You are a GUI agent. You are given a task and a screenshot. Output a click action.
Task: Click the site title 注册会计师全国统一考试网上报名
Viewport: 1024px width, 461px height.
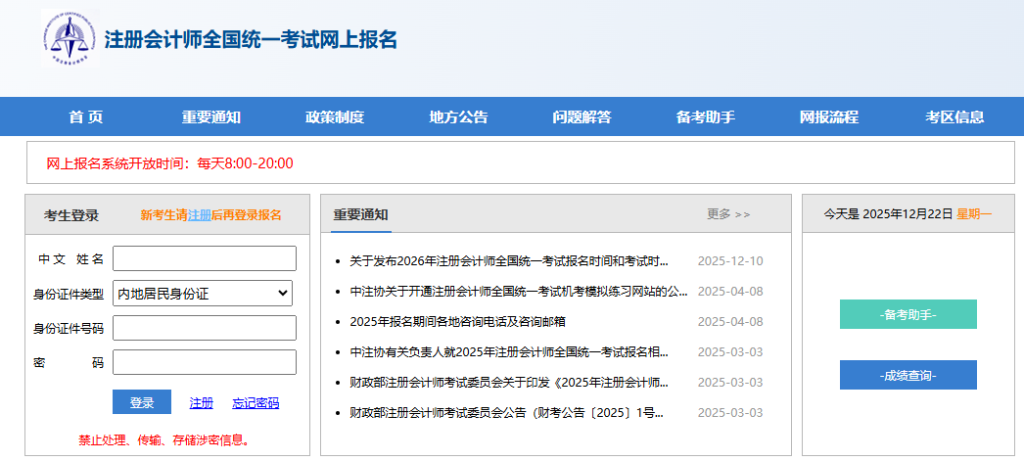[250, 39]
